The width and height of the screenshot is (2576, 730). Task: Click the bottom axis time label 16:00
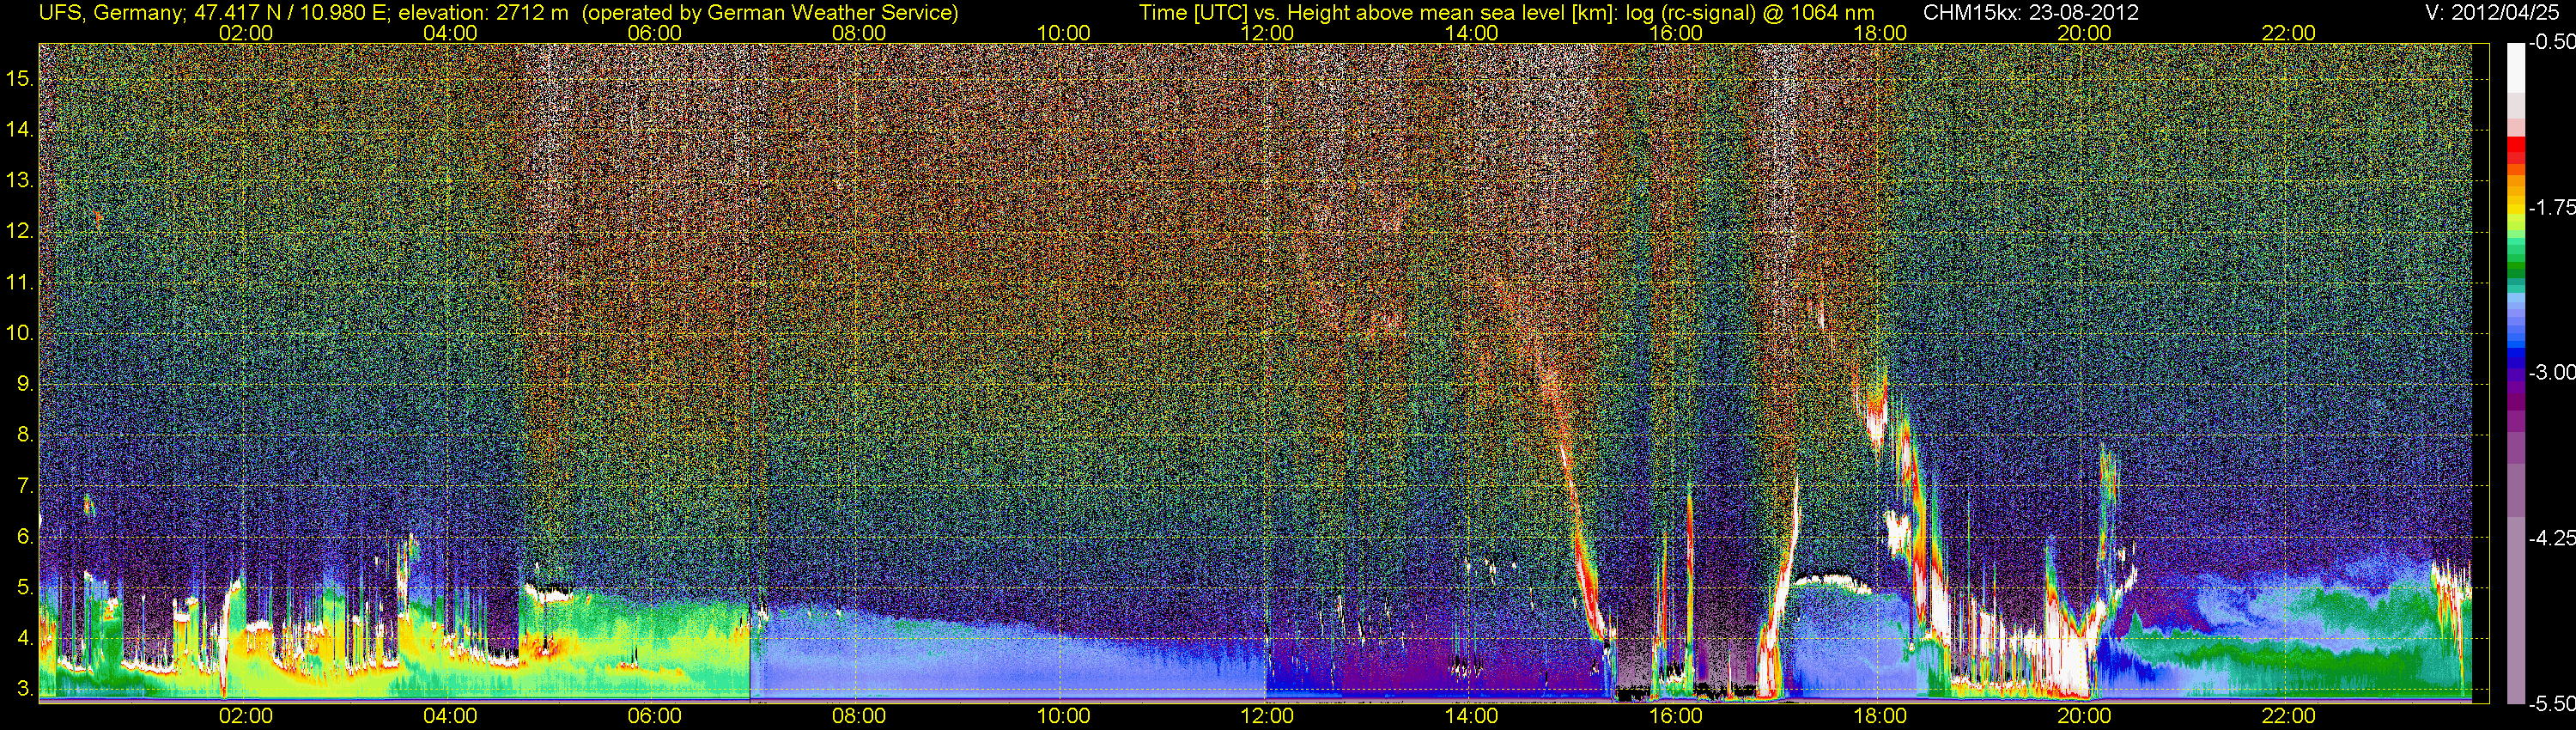point(1676,716)
